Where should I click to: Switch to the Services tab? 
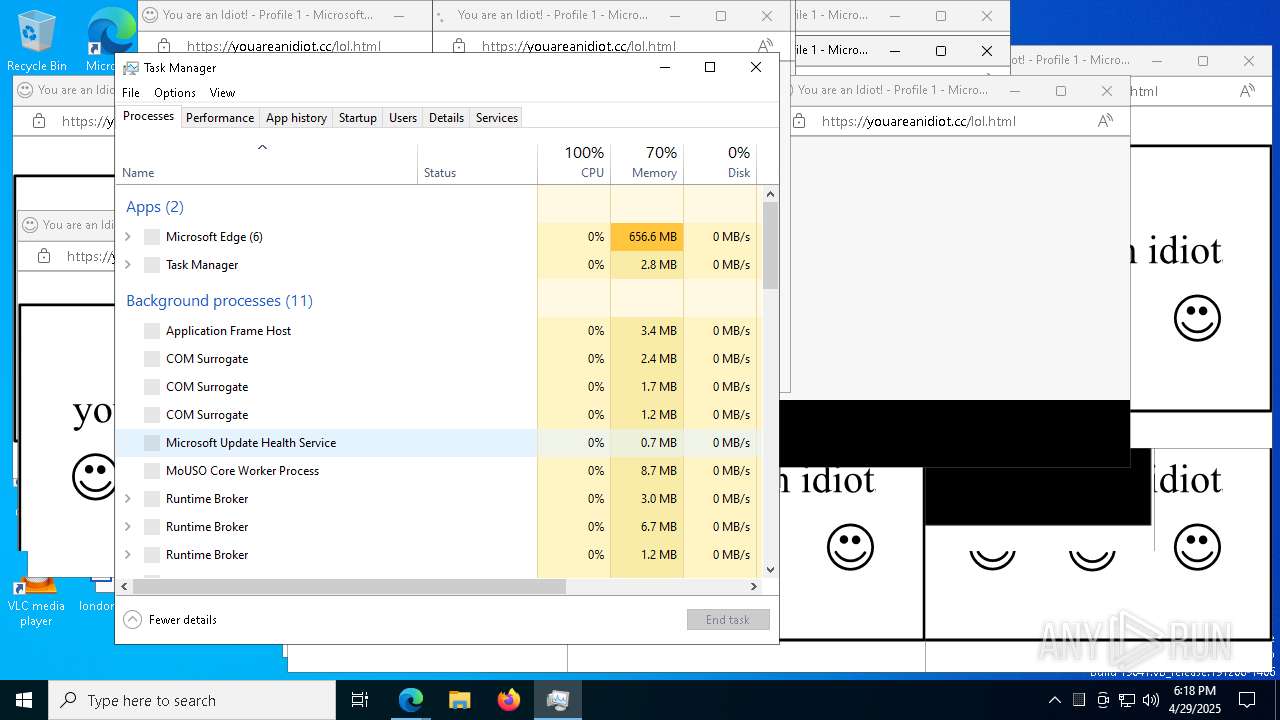[x=497, y=118]
